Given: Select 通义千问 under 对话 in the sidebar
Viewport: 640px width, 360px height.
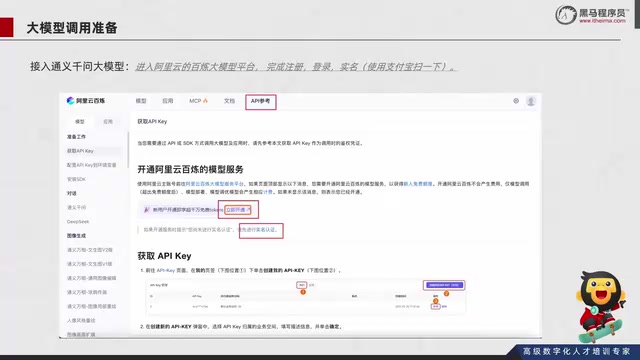Looking at the screenshot, I should (76, 207).
